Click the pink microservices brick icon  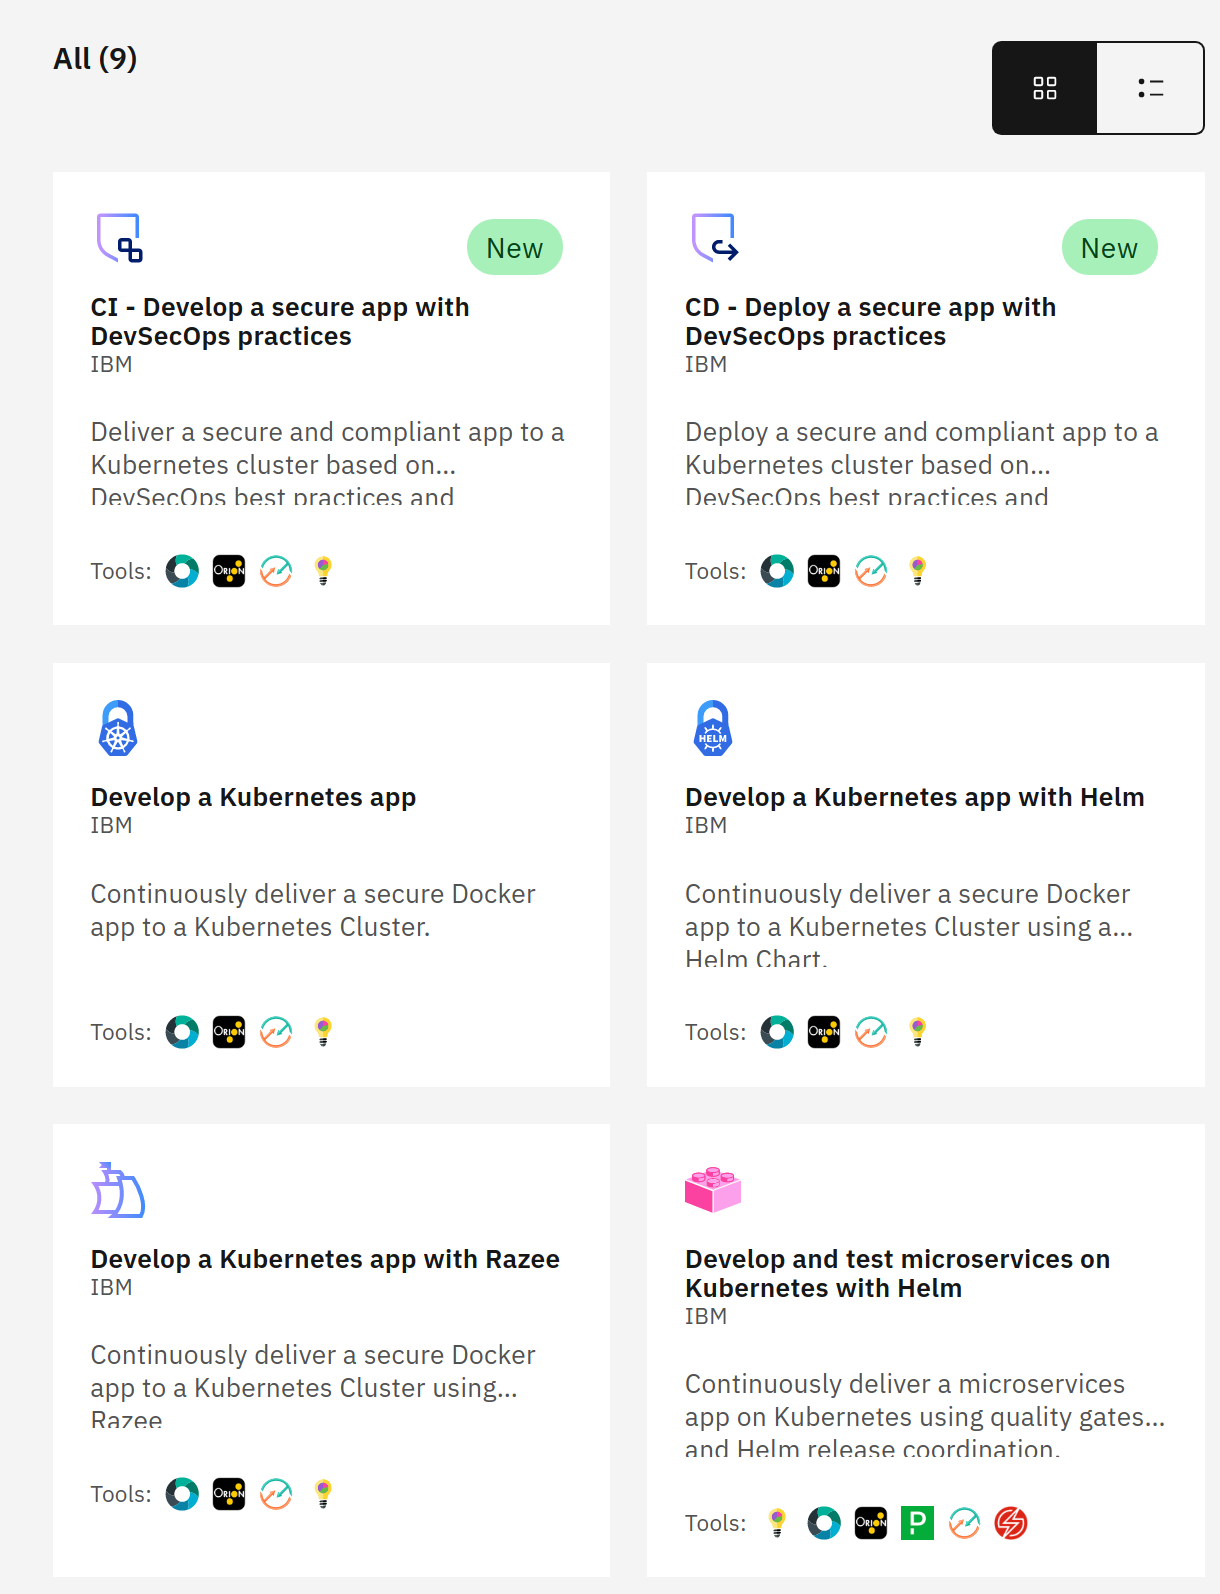click(713, 1189)
